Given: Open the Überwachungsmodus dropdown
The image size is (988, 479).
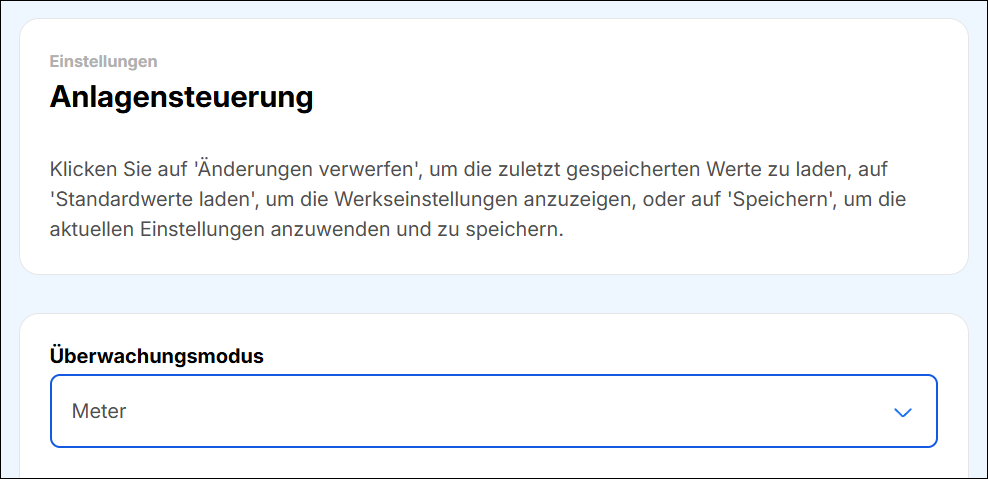Looking at the screenshot, I should (493, 411).
